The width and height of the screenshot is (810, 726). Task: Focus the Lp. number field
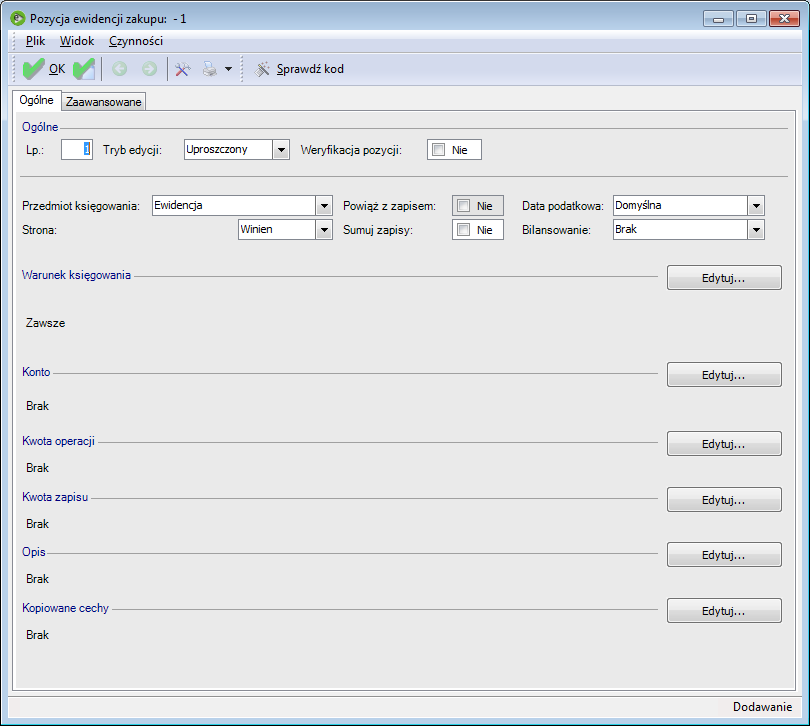[76, 149]
